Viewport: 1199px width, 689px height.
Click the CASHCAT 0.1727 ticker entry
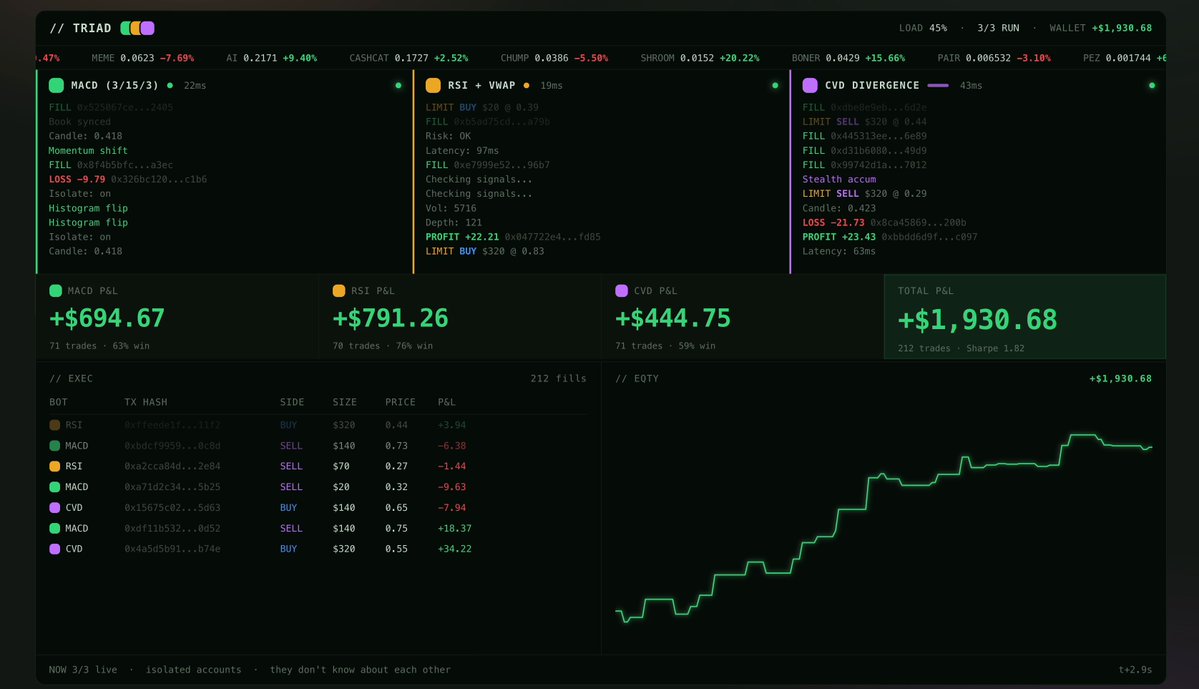coord(409,58)
